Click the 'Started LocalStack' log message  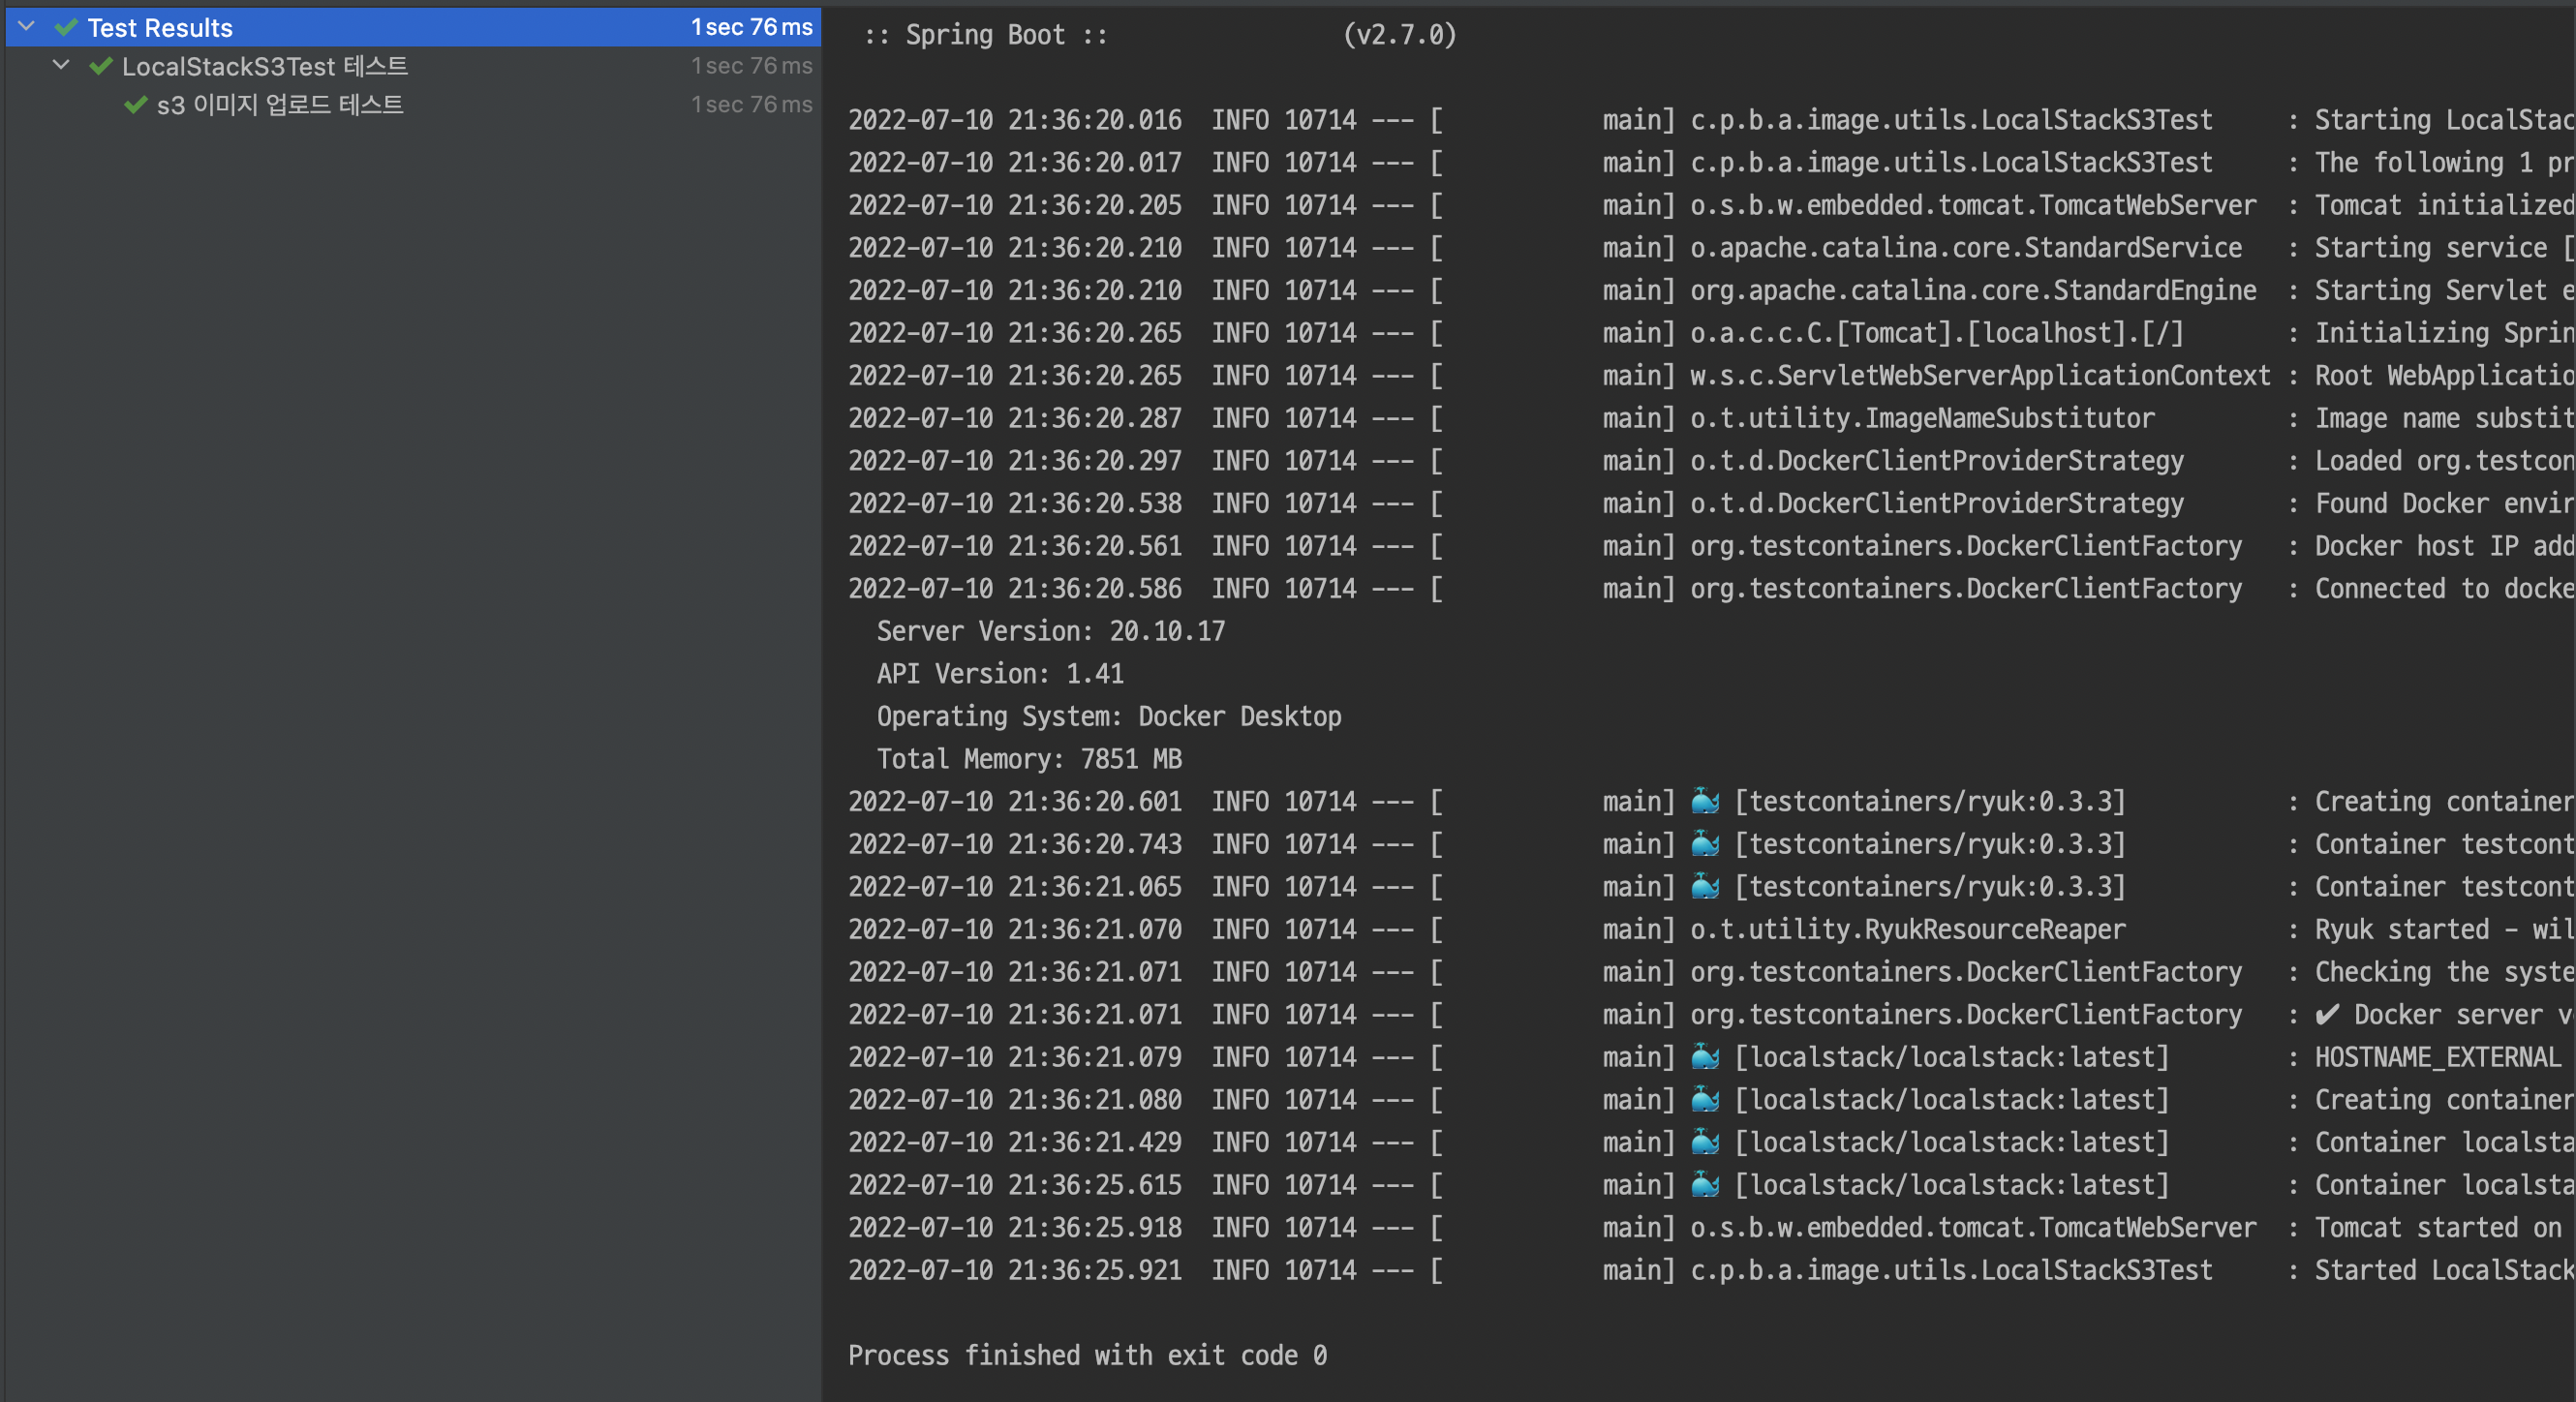(2444, 1270)
